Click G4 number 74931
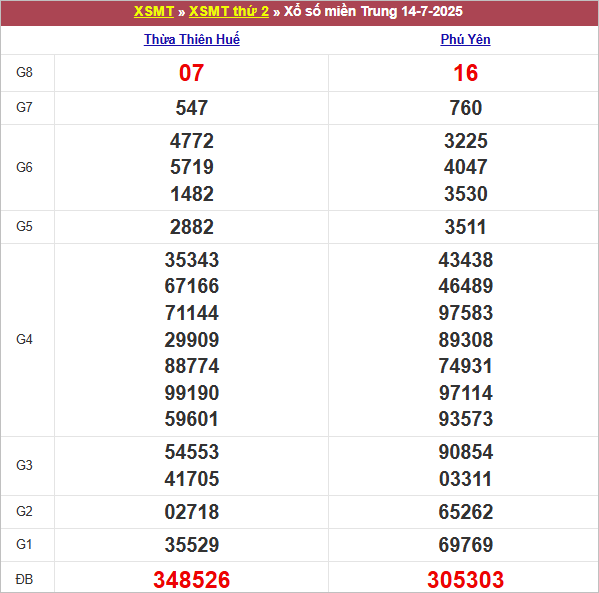599x593 pixels. pos(465,366)
